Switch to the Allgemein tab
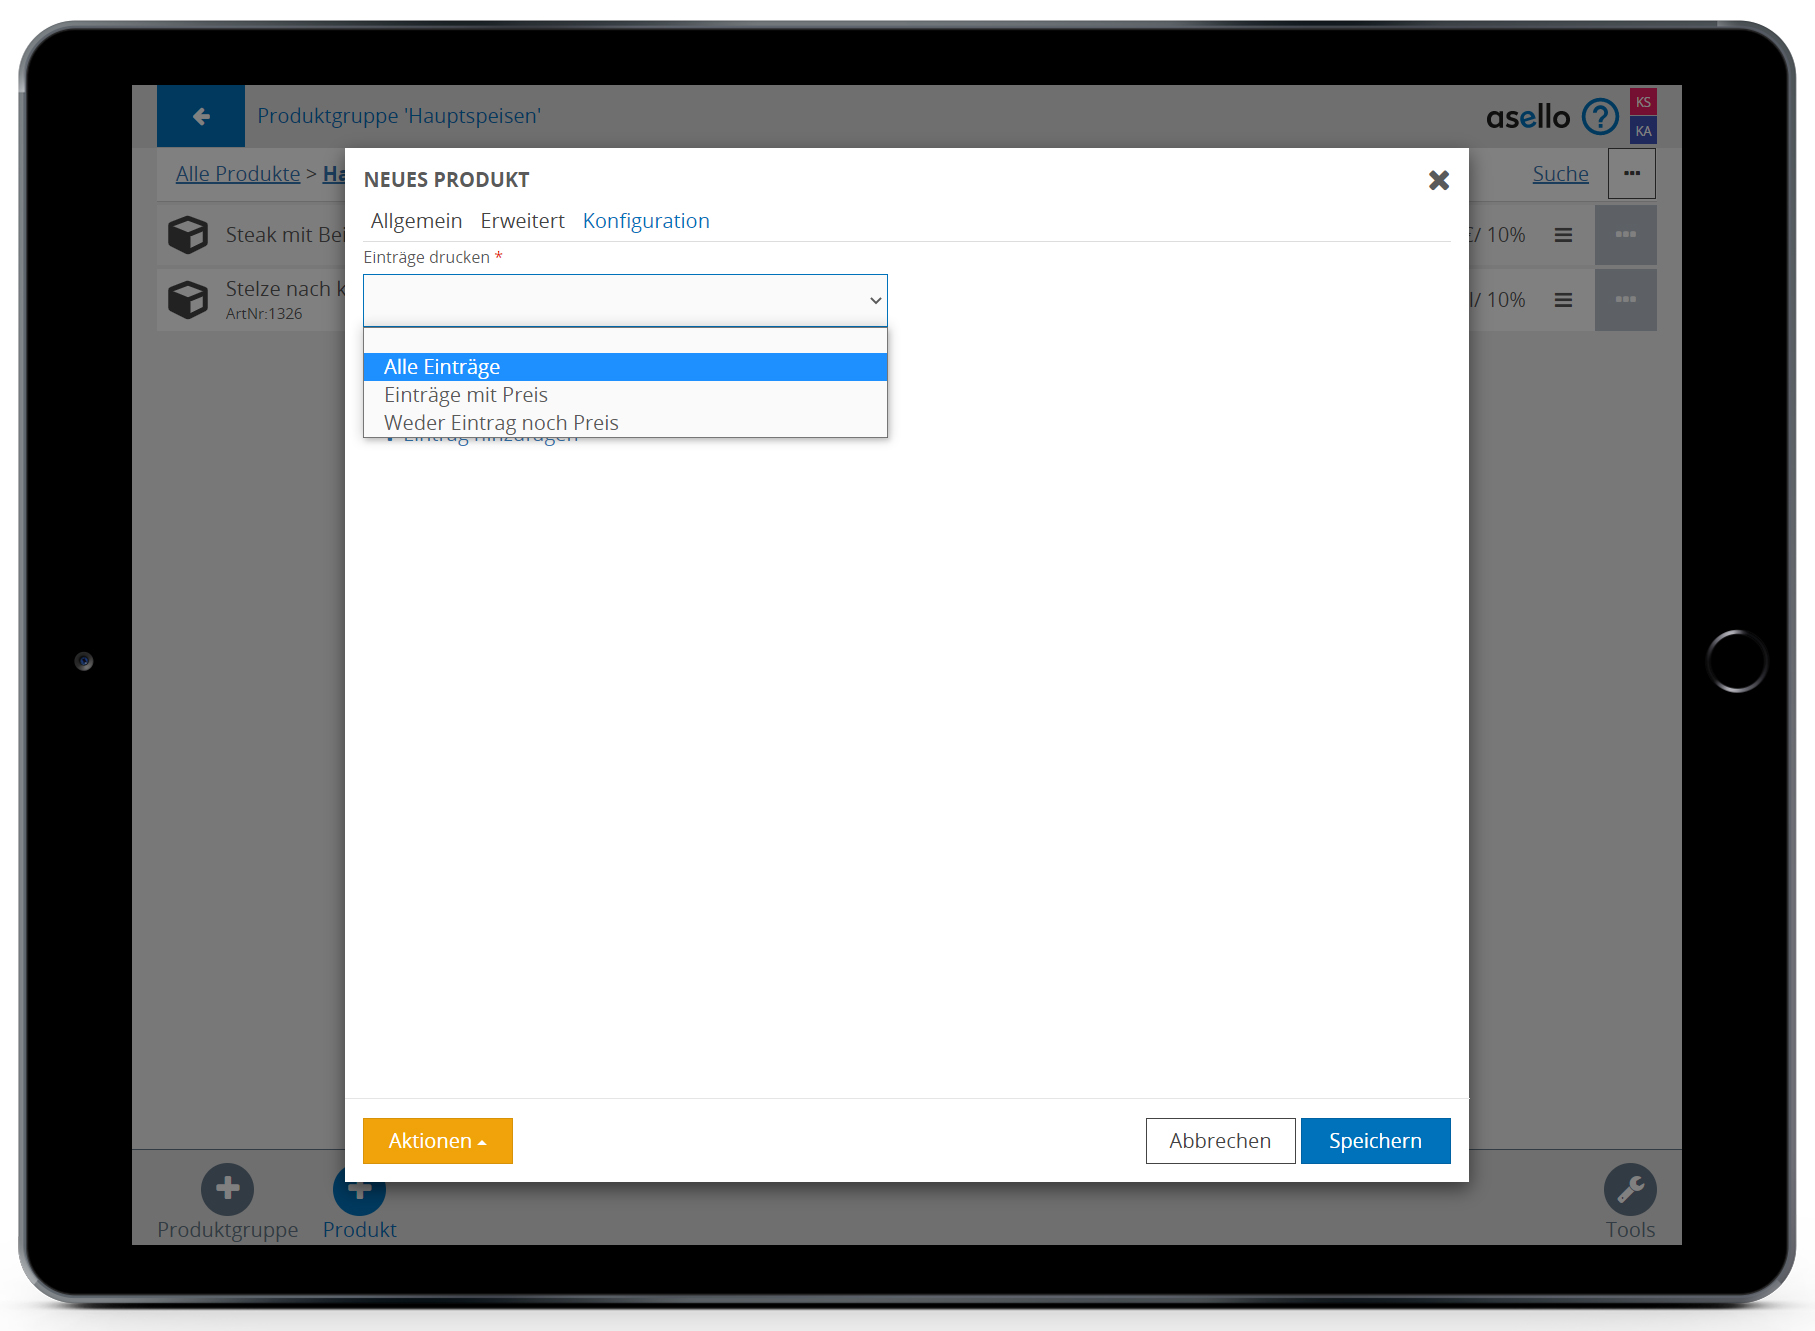This screenshot has width=1815, height=1331. [416, 221]
